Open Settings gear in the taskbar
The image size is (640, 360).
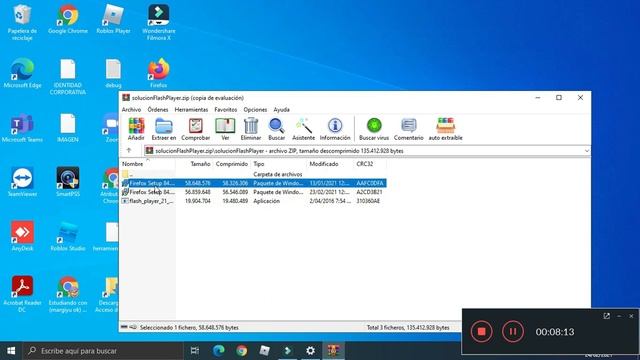click(310, 351)
